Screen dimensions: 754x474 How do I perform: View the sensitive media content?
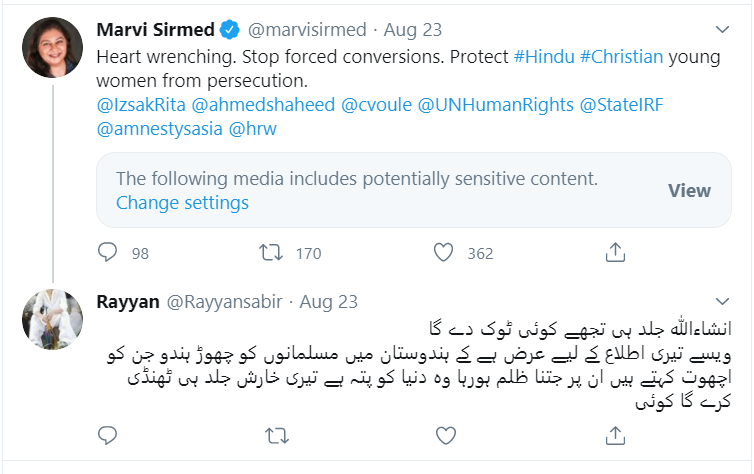point(689,191)
